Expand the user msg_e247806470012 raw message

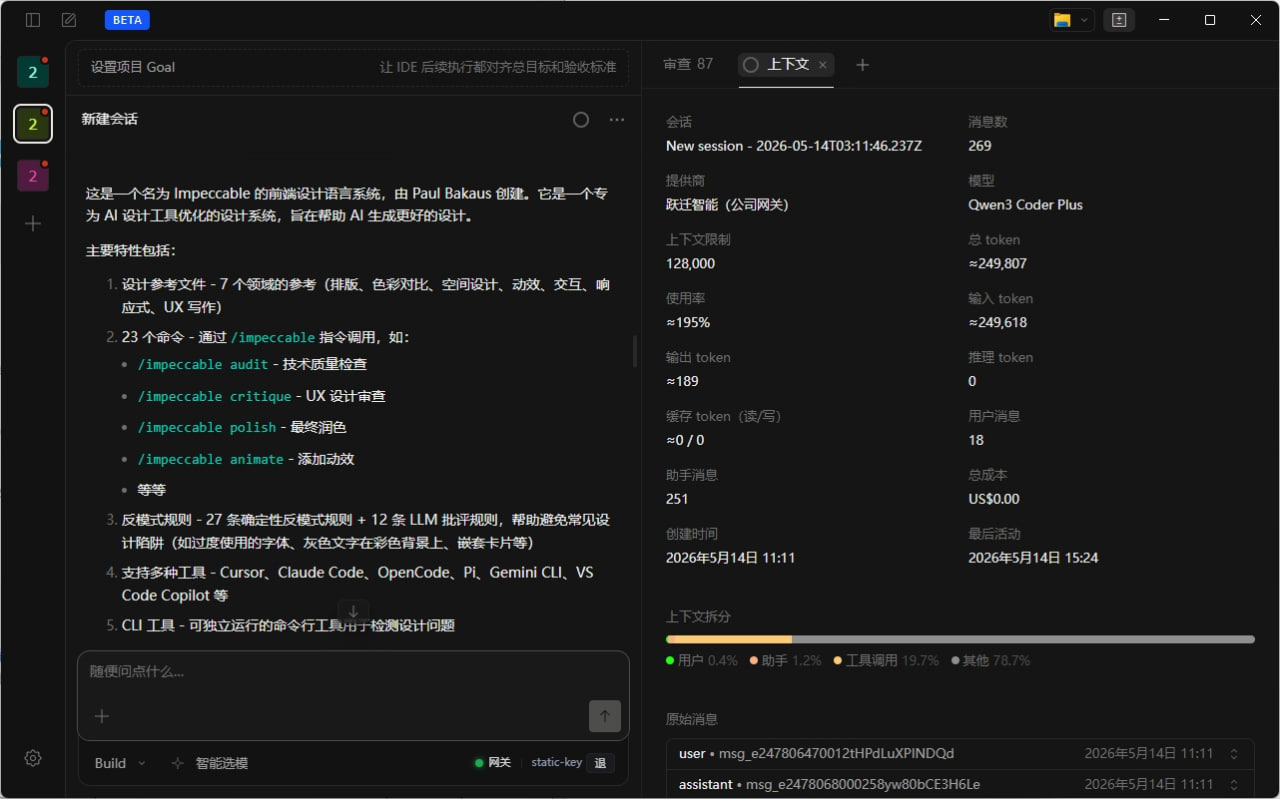point(960,753)
